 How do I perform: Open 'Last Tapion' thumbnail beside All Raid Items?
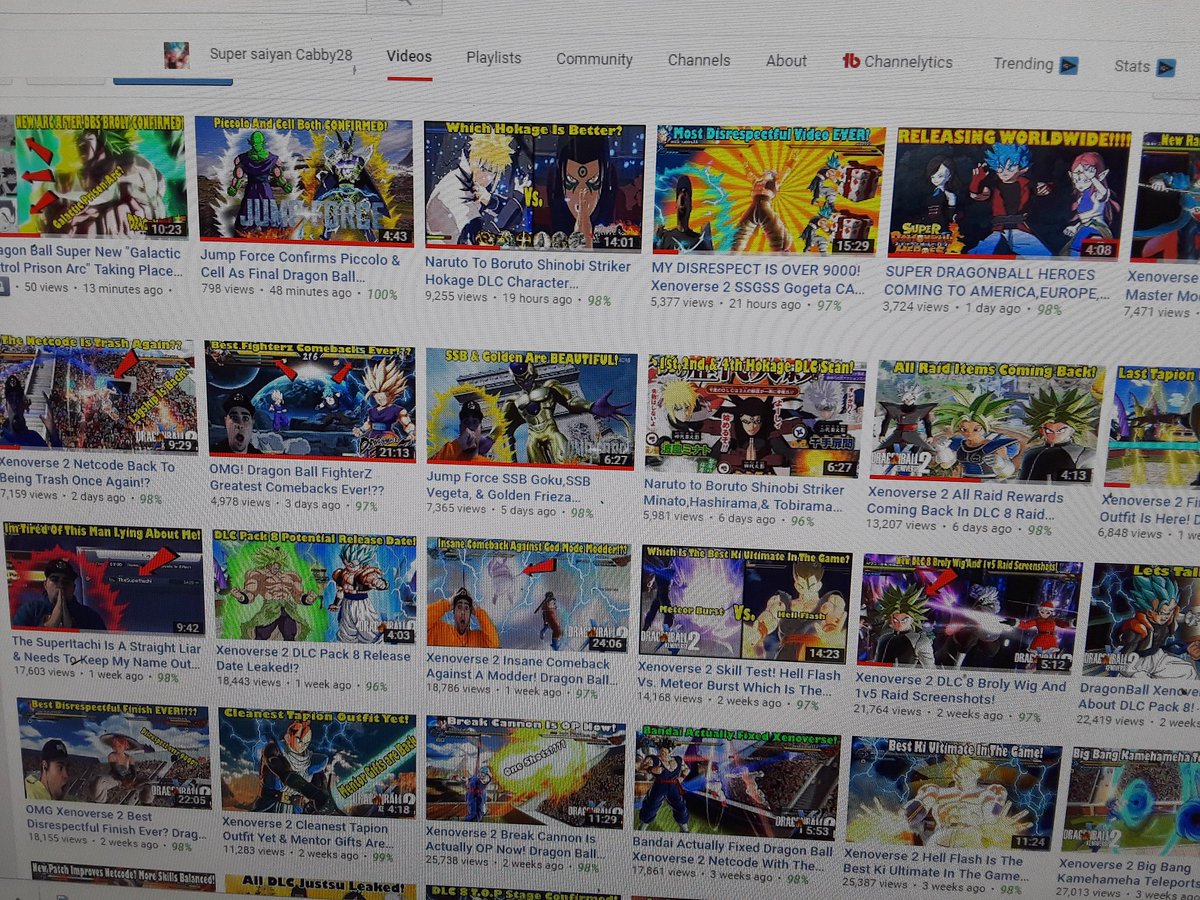pyautogui.click(x=1153, y=427)
